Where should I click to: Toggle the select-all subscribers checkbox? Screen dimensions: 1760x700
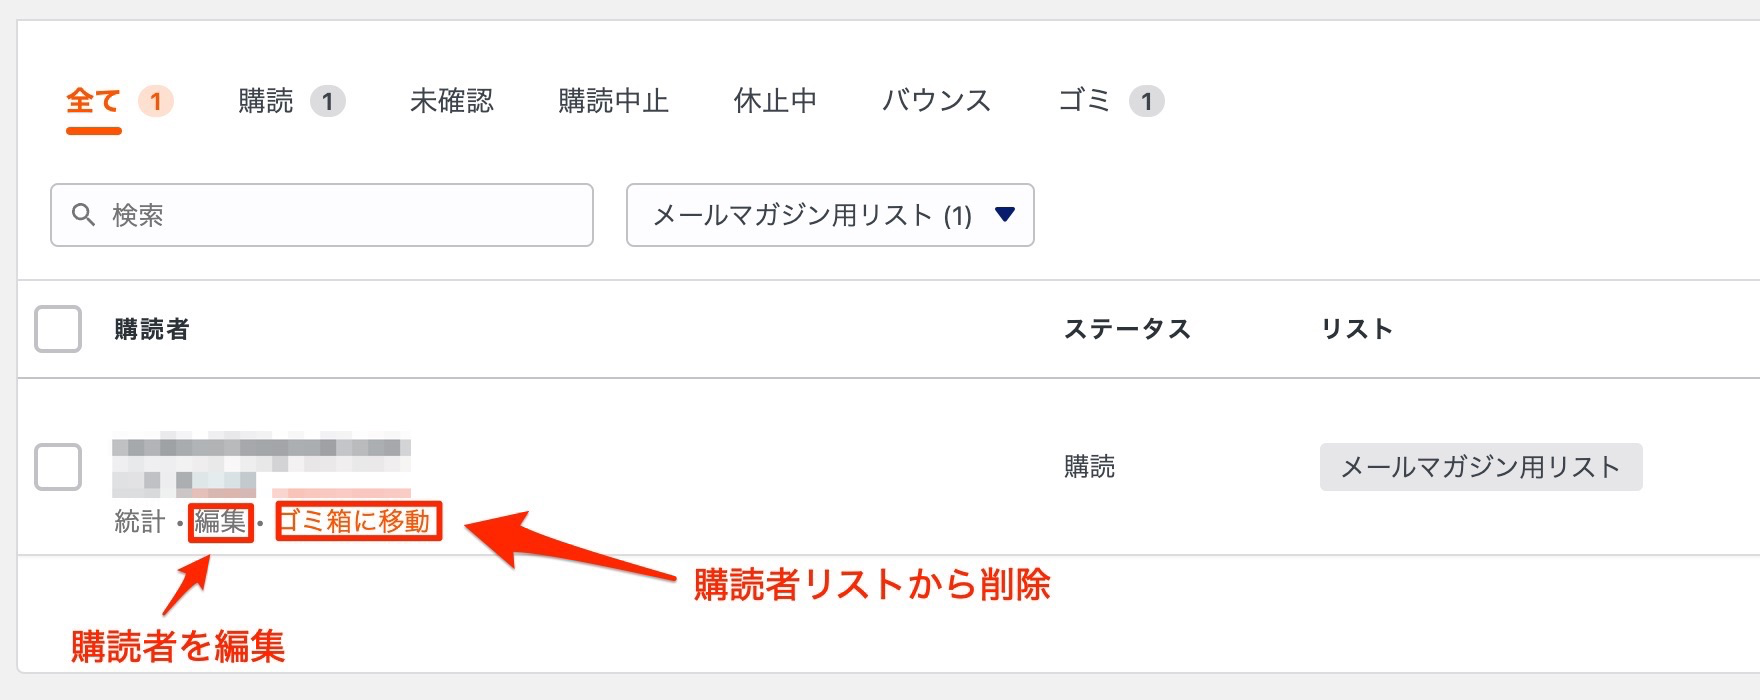(58, 329)
